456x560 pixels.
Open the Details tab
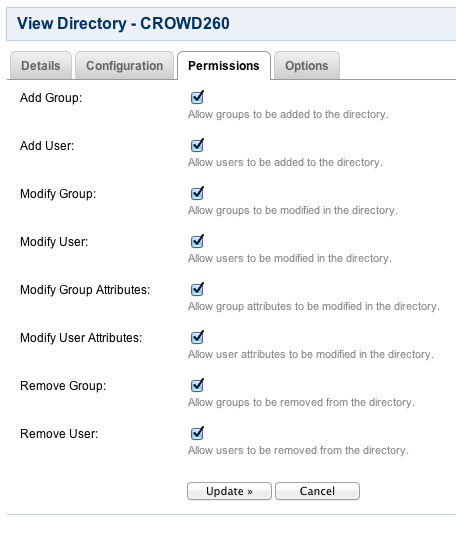(41, 66)
